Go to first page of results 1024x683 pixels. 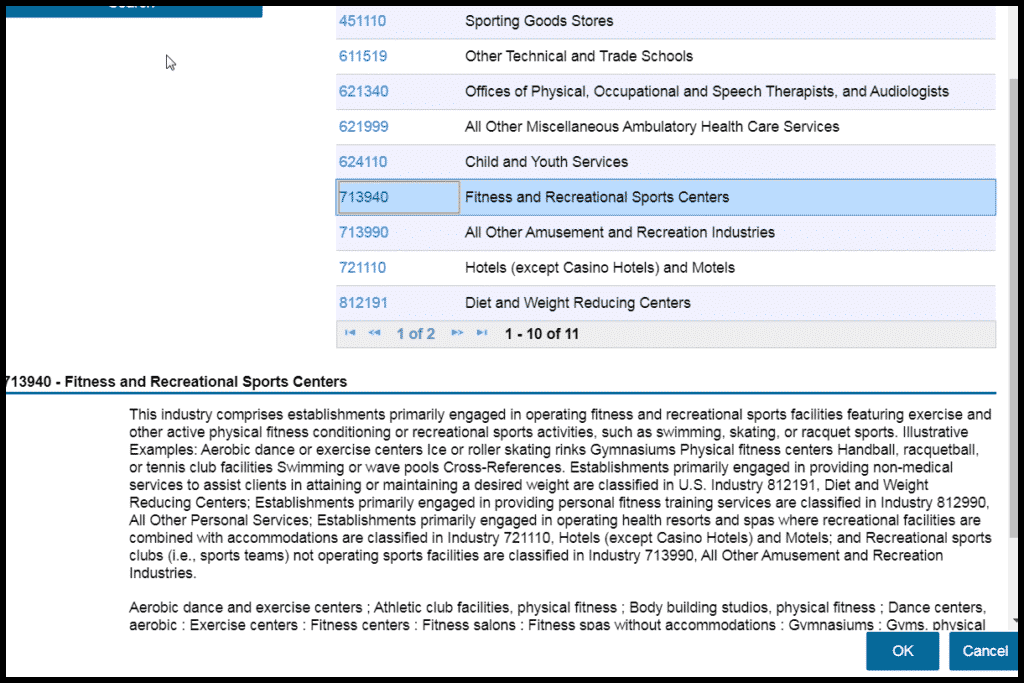[350, 333]
